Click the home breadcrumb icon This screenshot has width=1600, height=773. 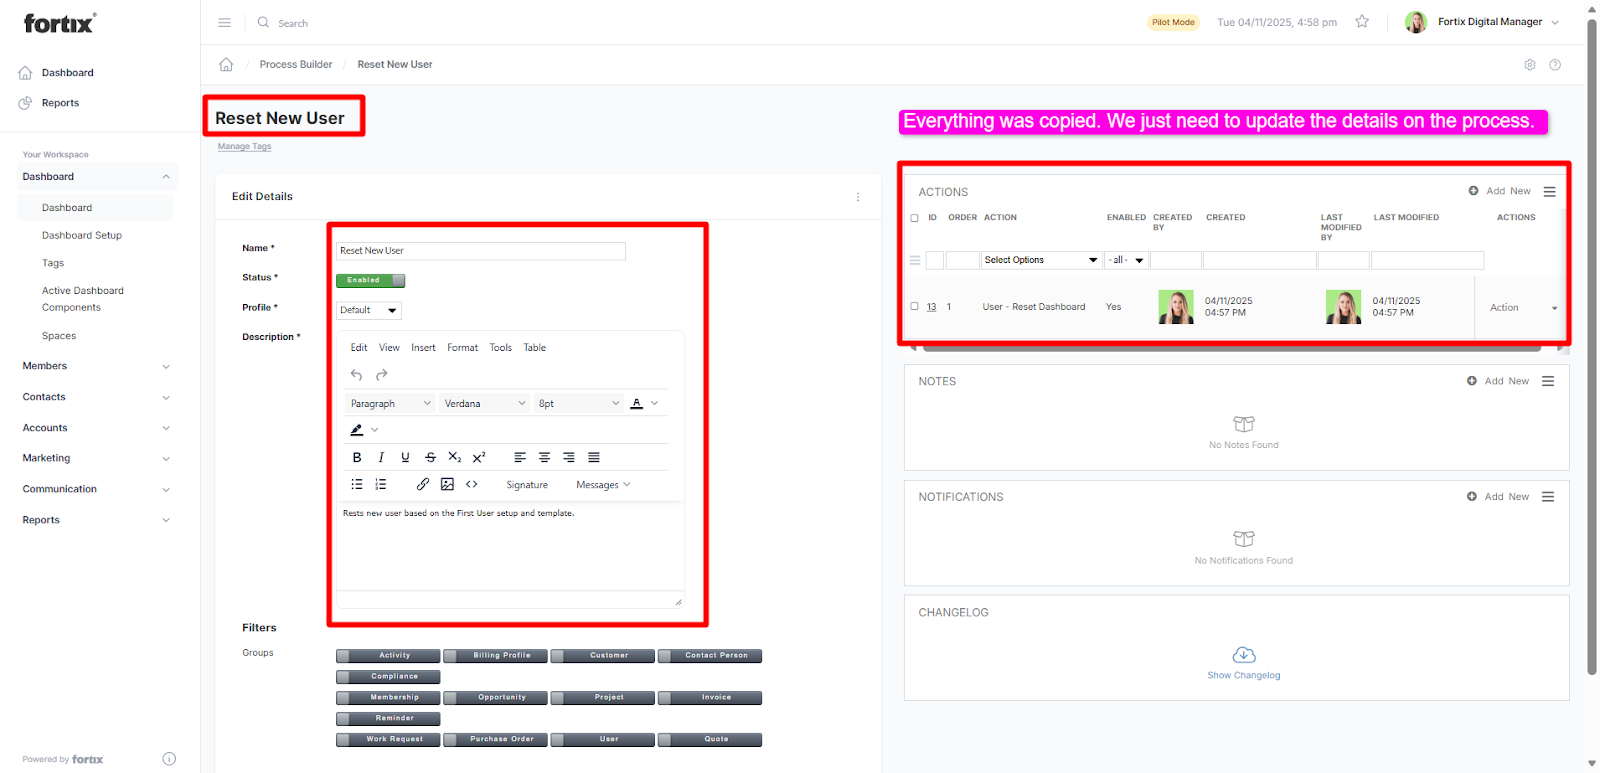(226, 65)
